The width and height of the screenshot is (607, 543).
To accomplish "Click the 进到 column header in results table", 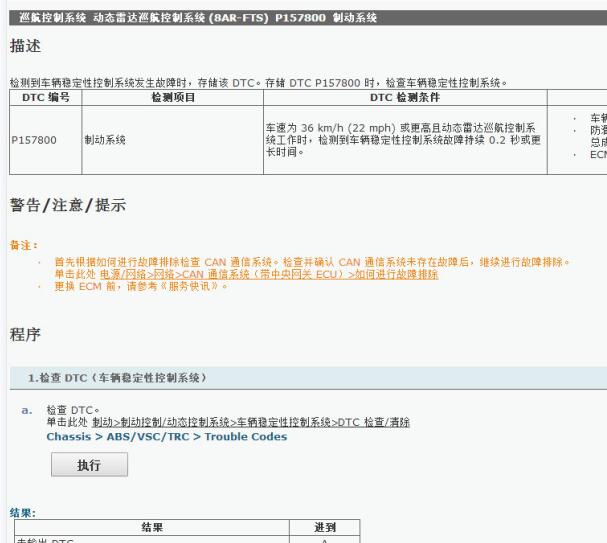I will click(325, 527).
